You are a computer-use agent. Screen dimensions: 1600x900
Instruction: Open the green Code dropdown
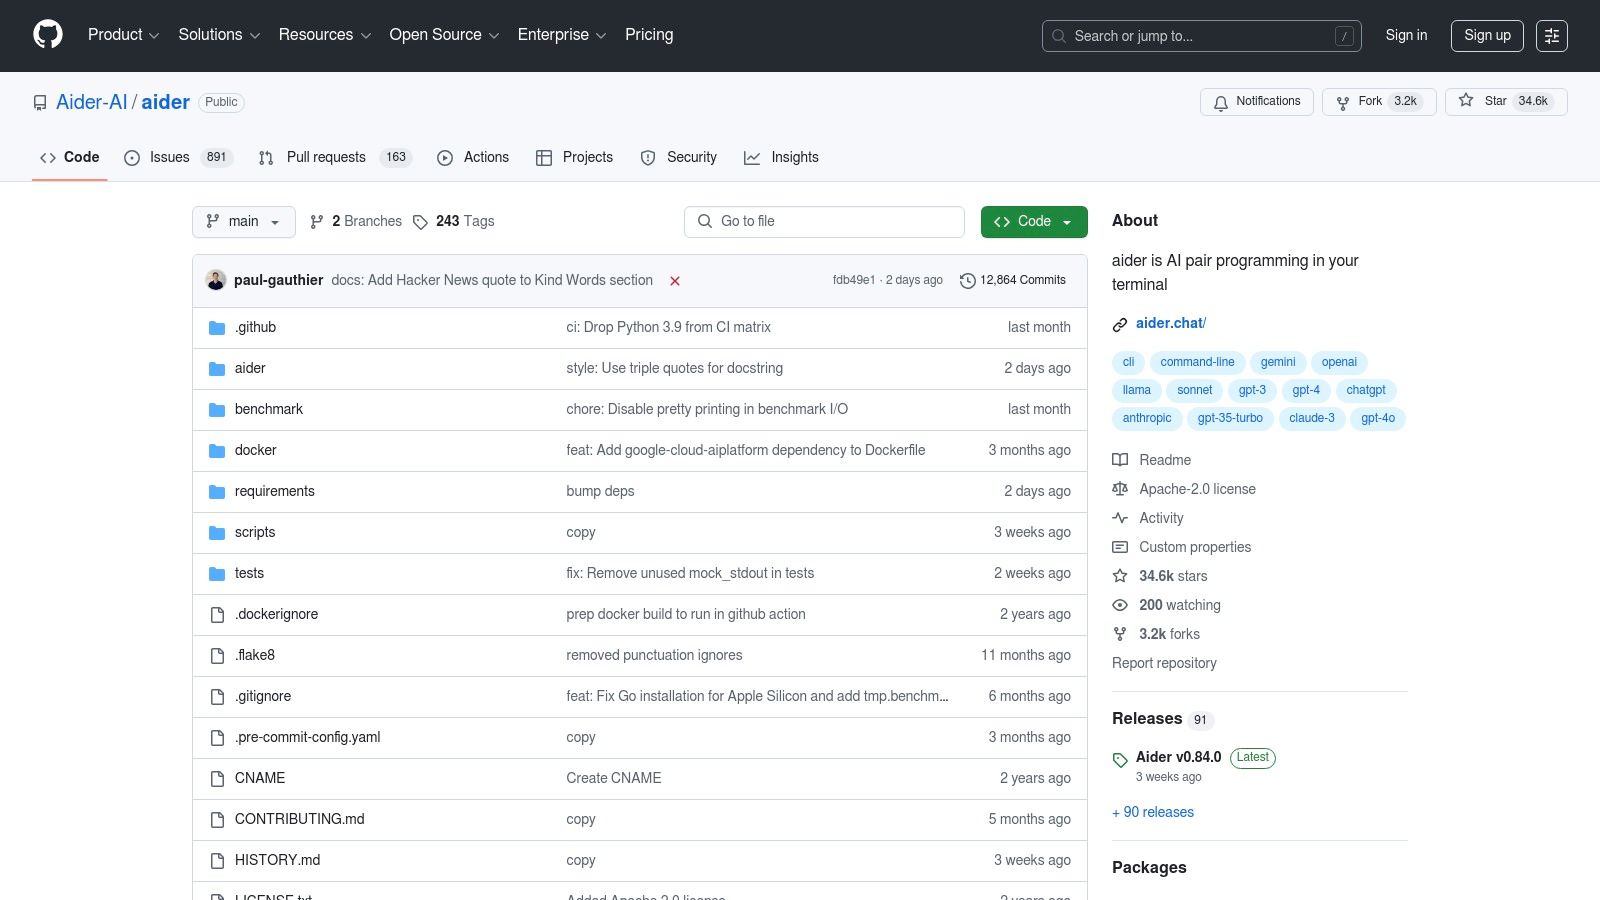1034,222
